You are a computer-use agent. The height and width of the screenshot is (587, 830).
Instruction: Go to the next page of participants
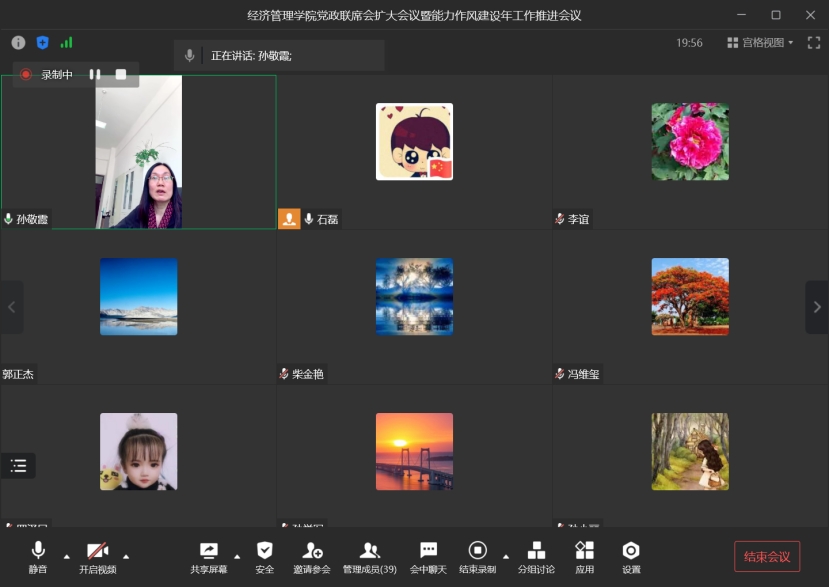coord(816,307)
